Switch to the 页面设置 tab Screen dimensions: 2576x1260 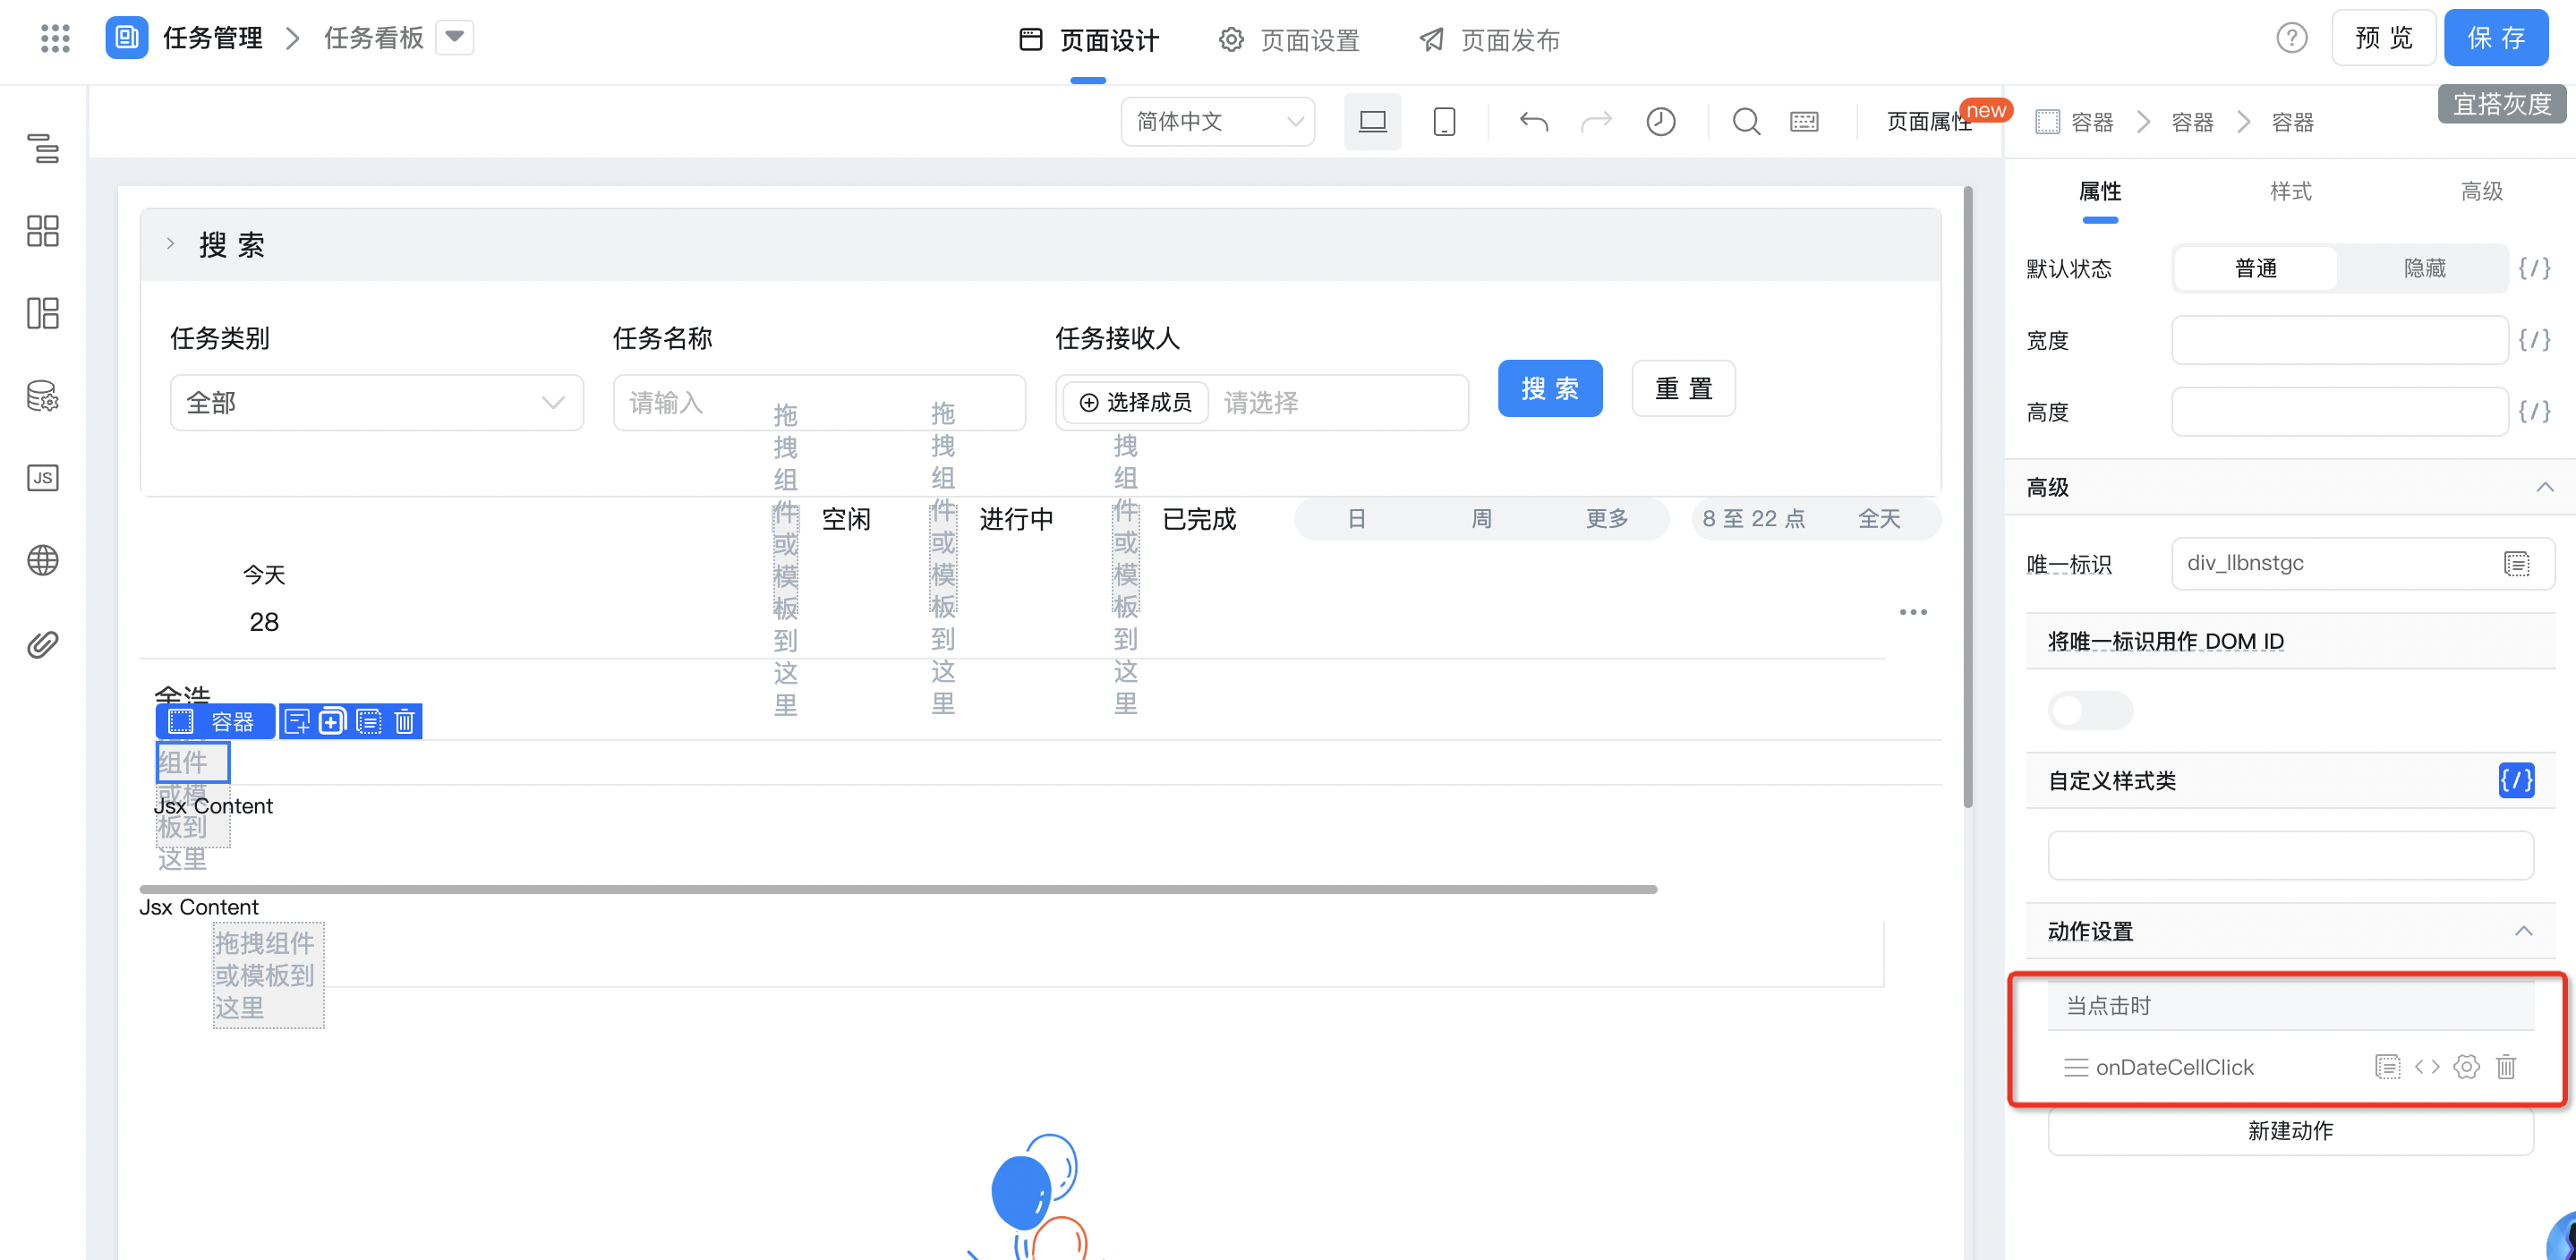(1289, 40)
